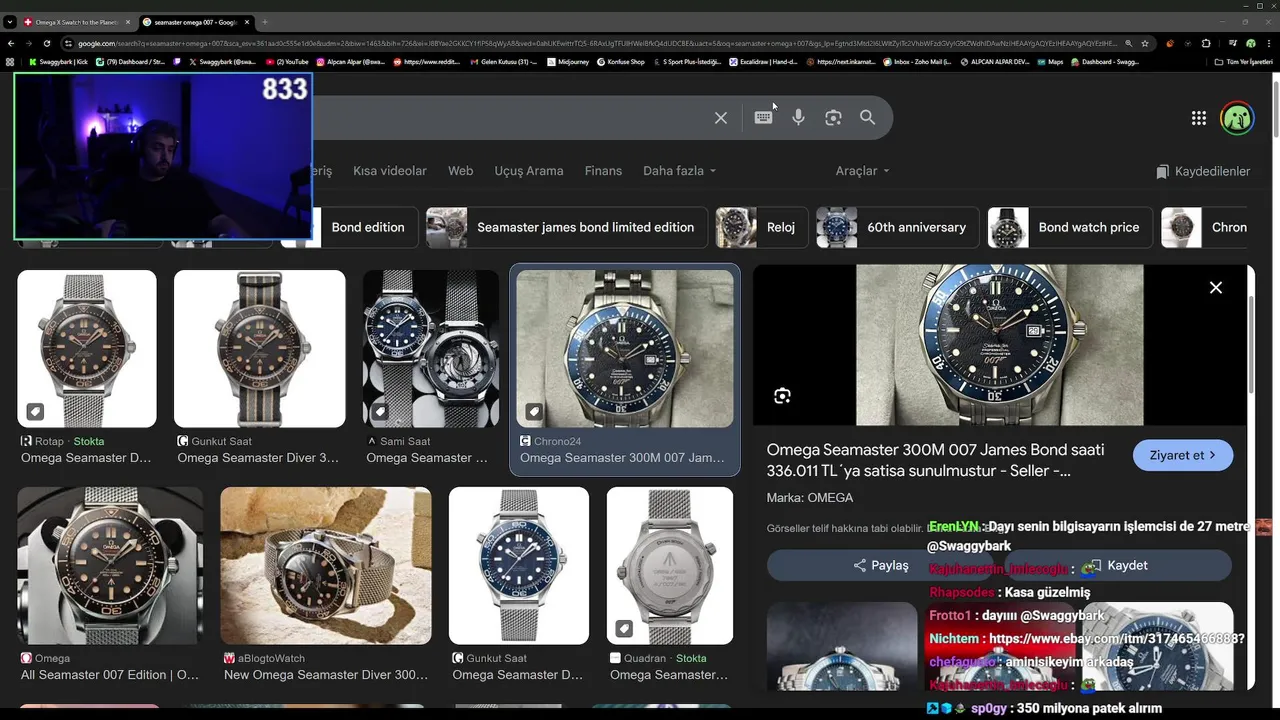This screenshot has height=720, width=1280.
Task: Open the page zoom magnifier in the address bar
Action: [1128, 44]
